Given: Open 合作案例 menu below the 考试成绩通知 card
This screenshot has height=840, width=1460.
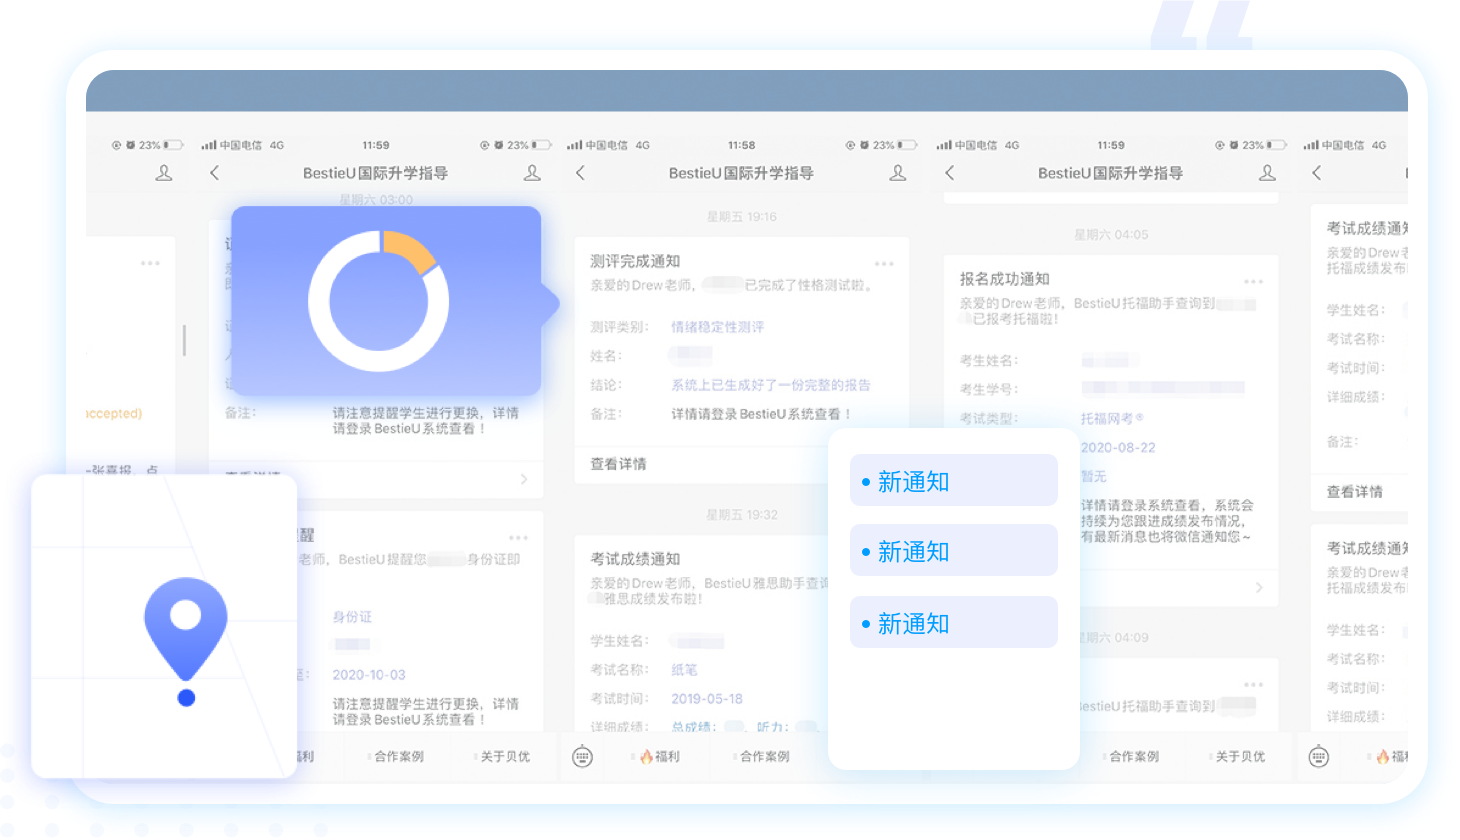Looking at the screenshot, I should [x=763, y=757].
